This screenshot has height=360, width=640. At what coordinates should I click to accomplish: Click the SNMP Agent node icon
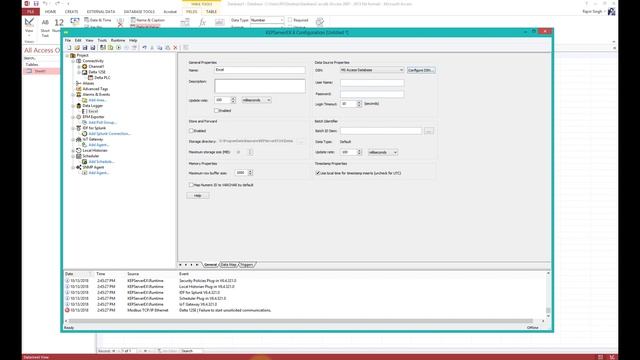click(79, 167)
